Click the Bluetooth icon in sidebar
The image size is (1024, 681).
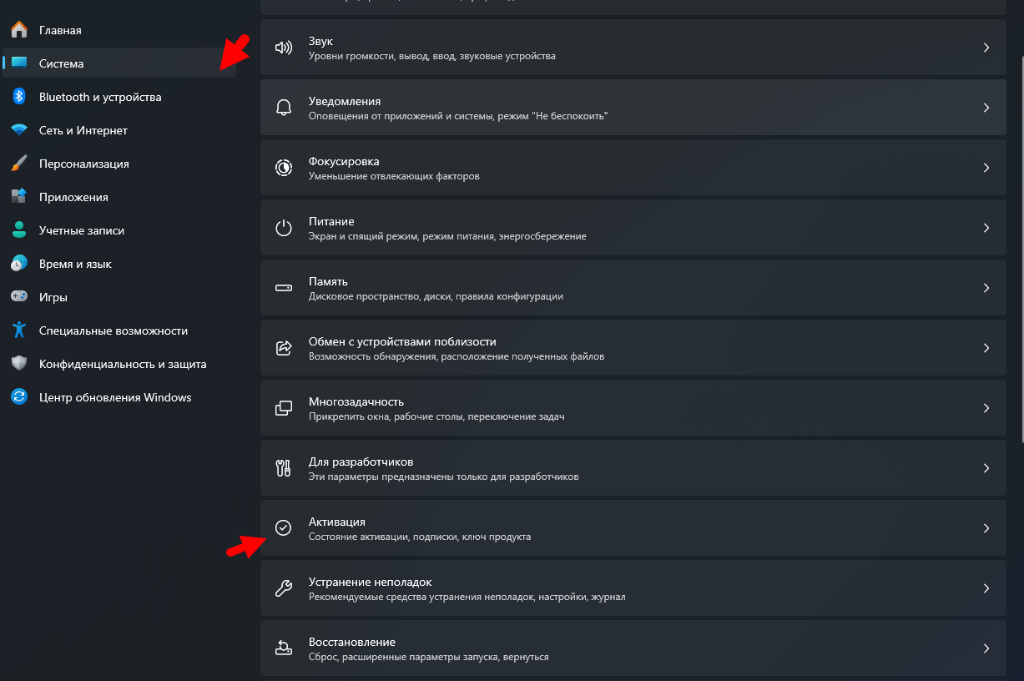coord(18,97)
